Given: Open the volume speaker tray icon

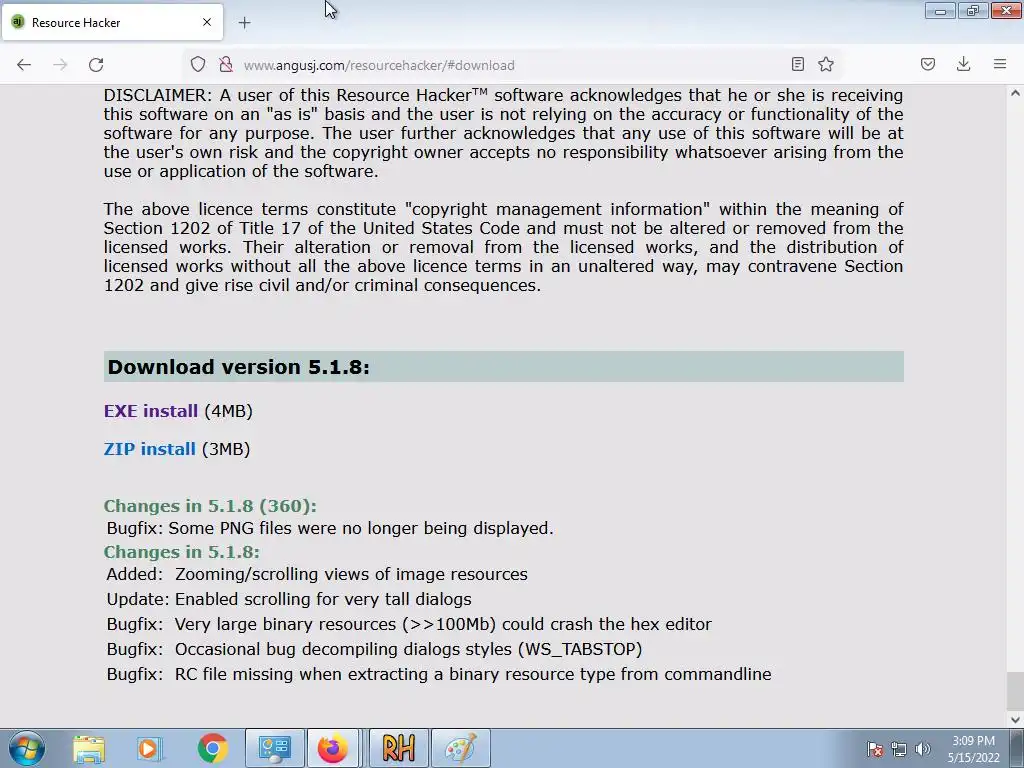Looking at the screenshot, I should tap(922, 749).
